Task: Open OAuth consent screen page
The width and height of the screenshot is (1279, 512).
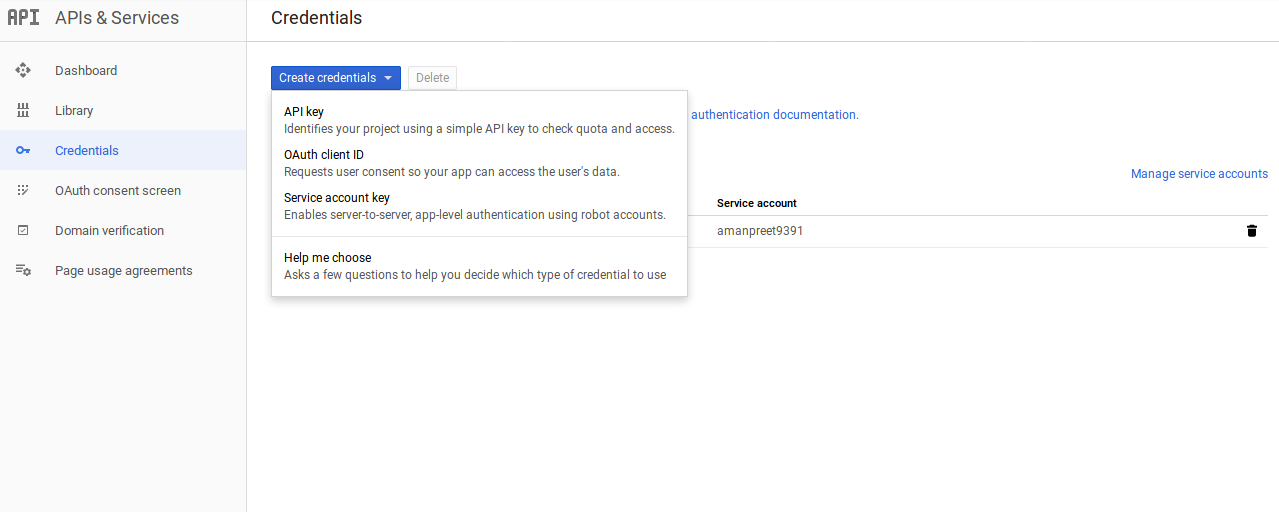Action: (118, 191)
